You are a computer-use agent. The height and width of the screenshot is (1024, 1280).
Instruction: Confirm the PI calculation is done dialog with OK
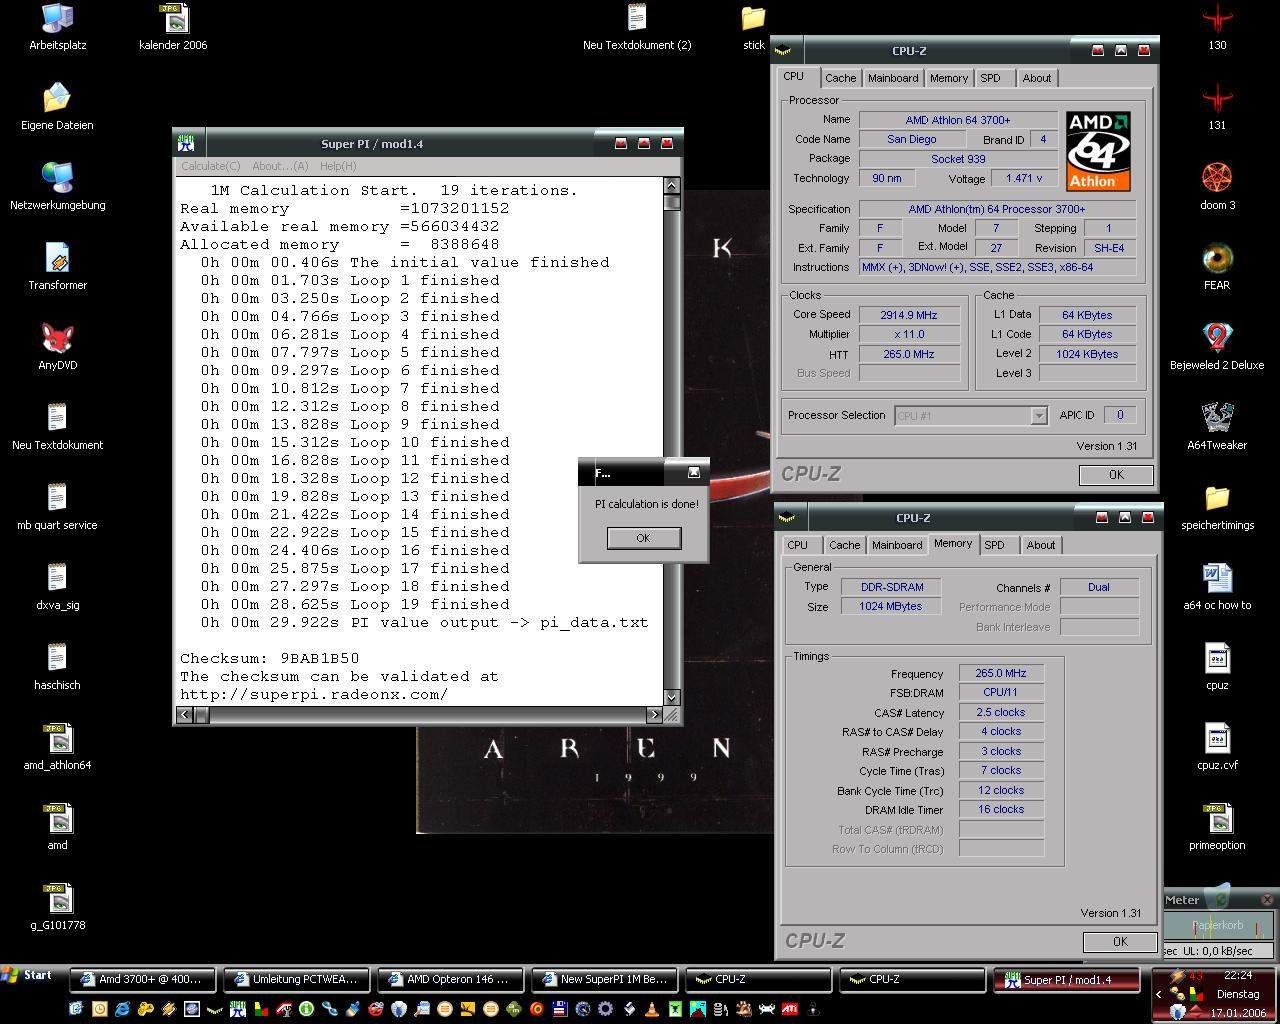point(643,538)
